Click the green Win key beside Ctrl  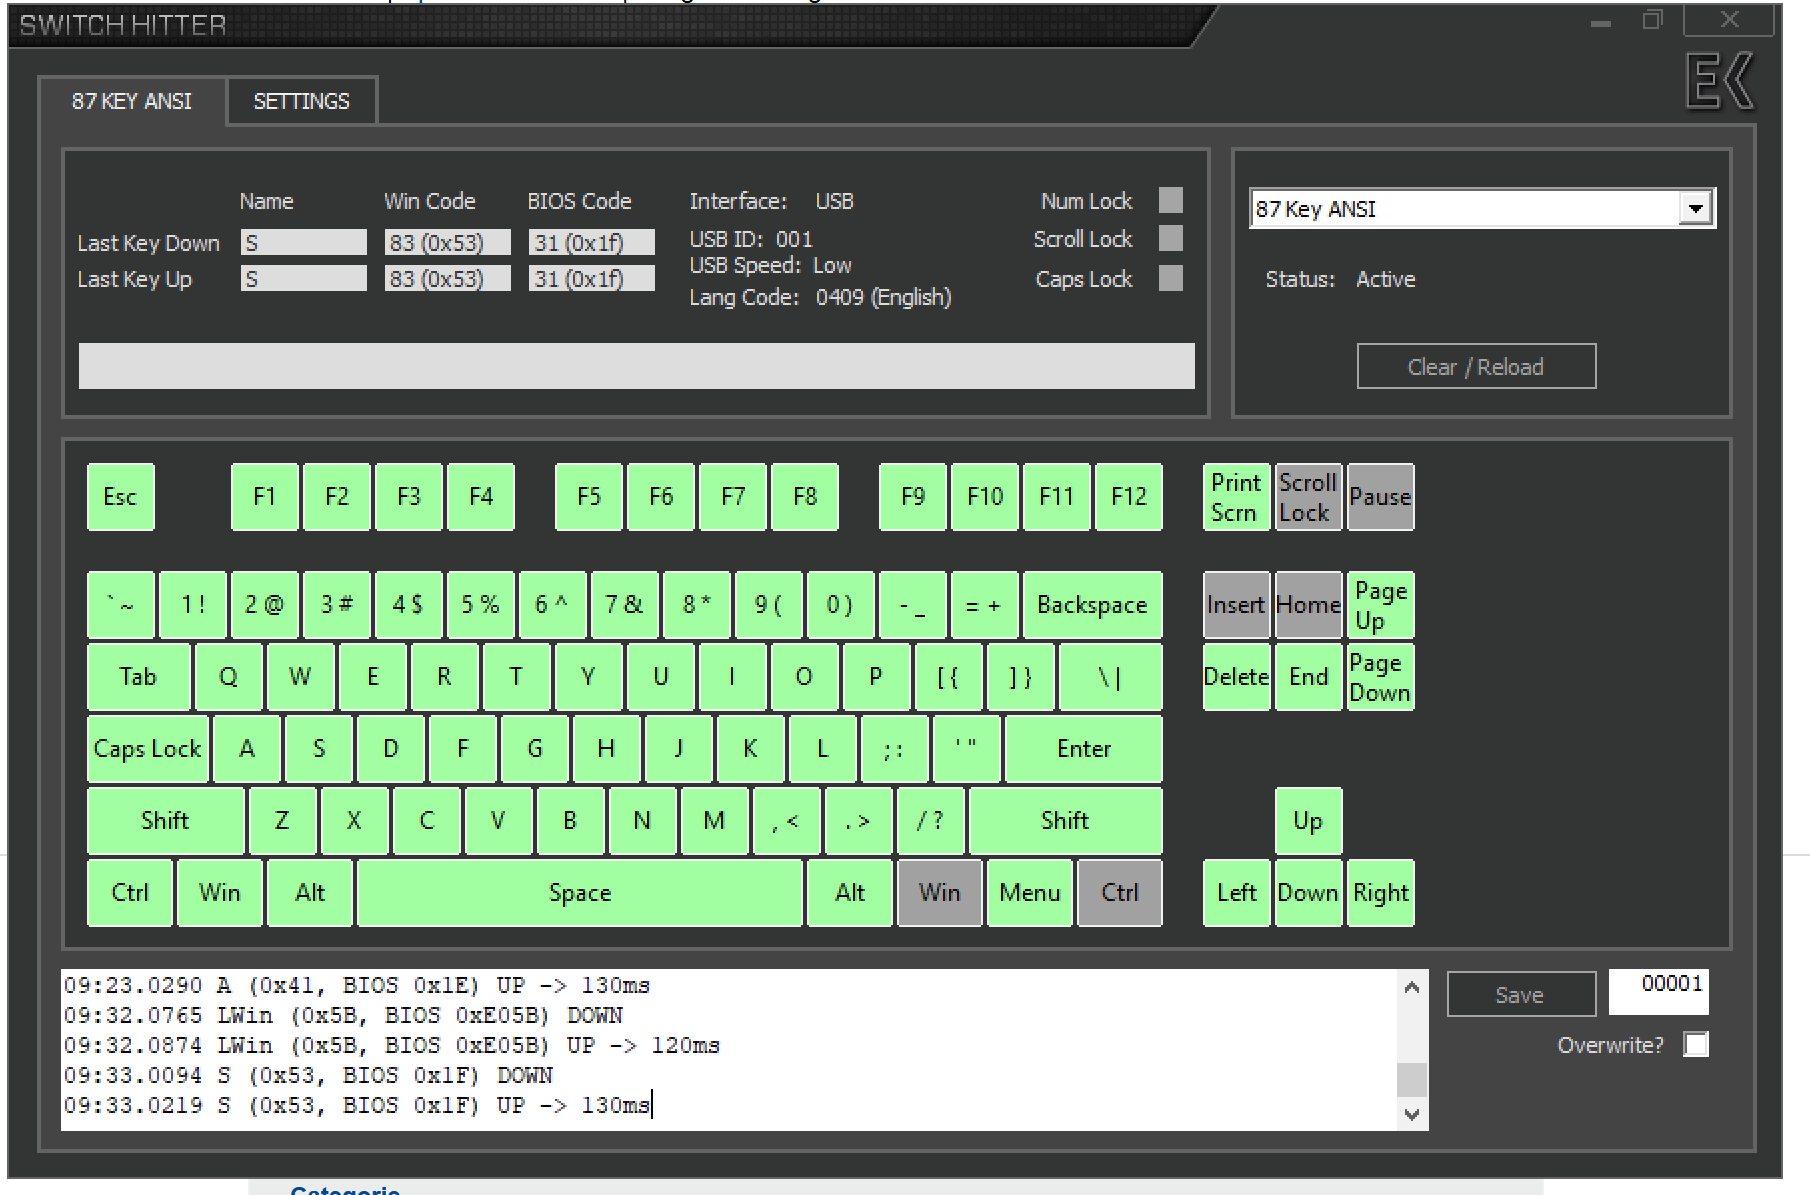[220, 893]
